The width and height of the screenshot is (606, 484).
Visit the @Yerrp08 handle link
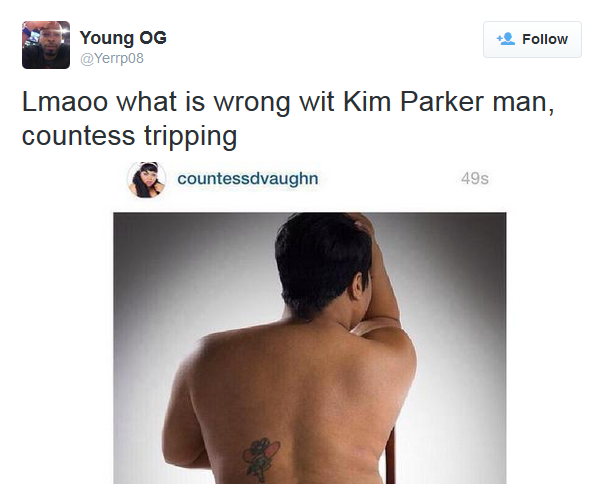(x=112, y=58)
